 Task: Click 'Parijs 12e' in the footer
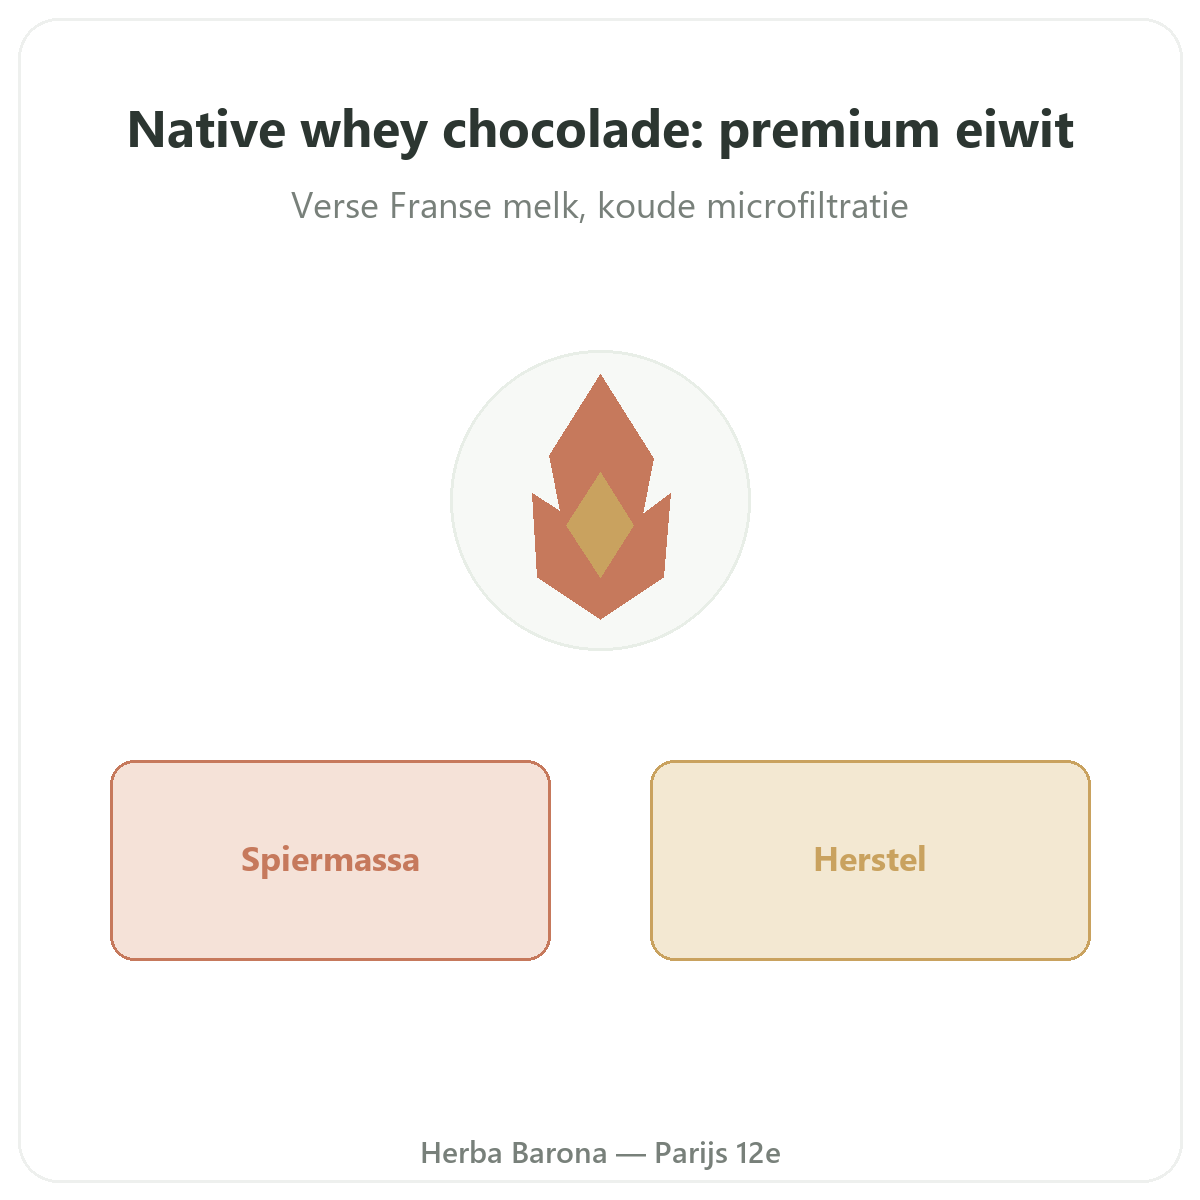pyautogui.click(x=717, y=1154)
